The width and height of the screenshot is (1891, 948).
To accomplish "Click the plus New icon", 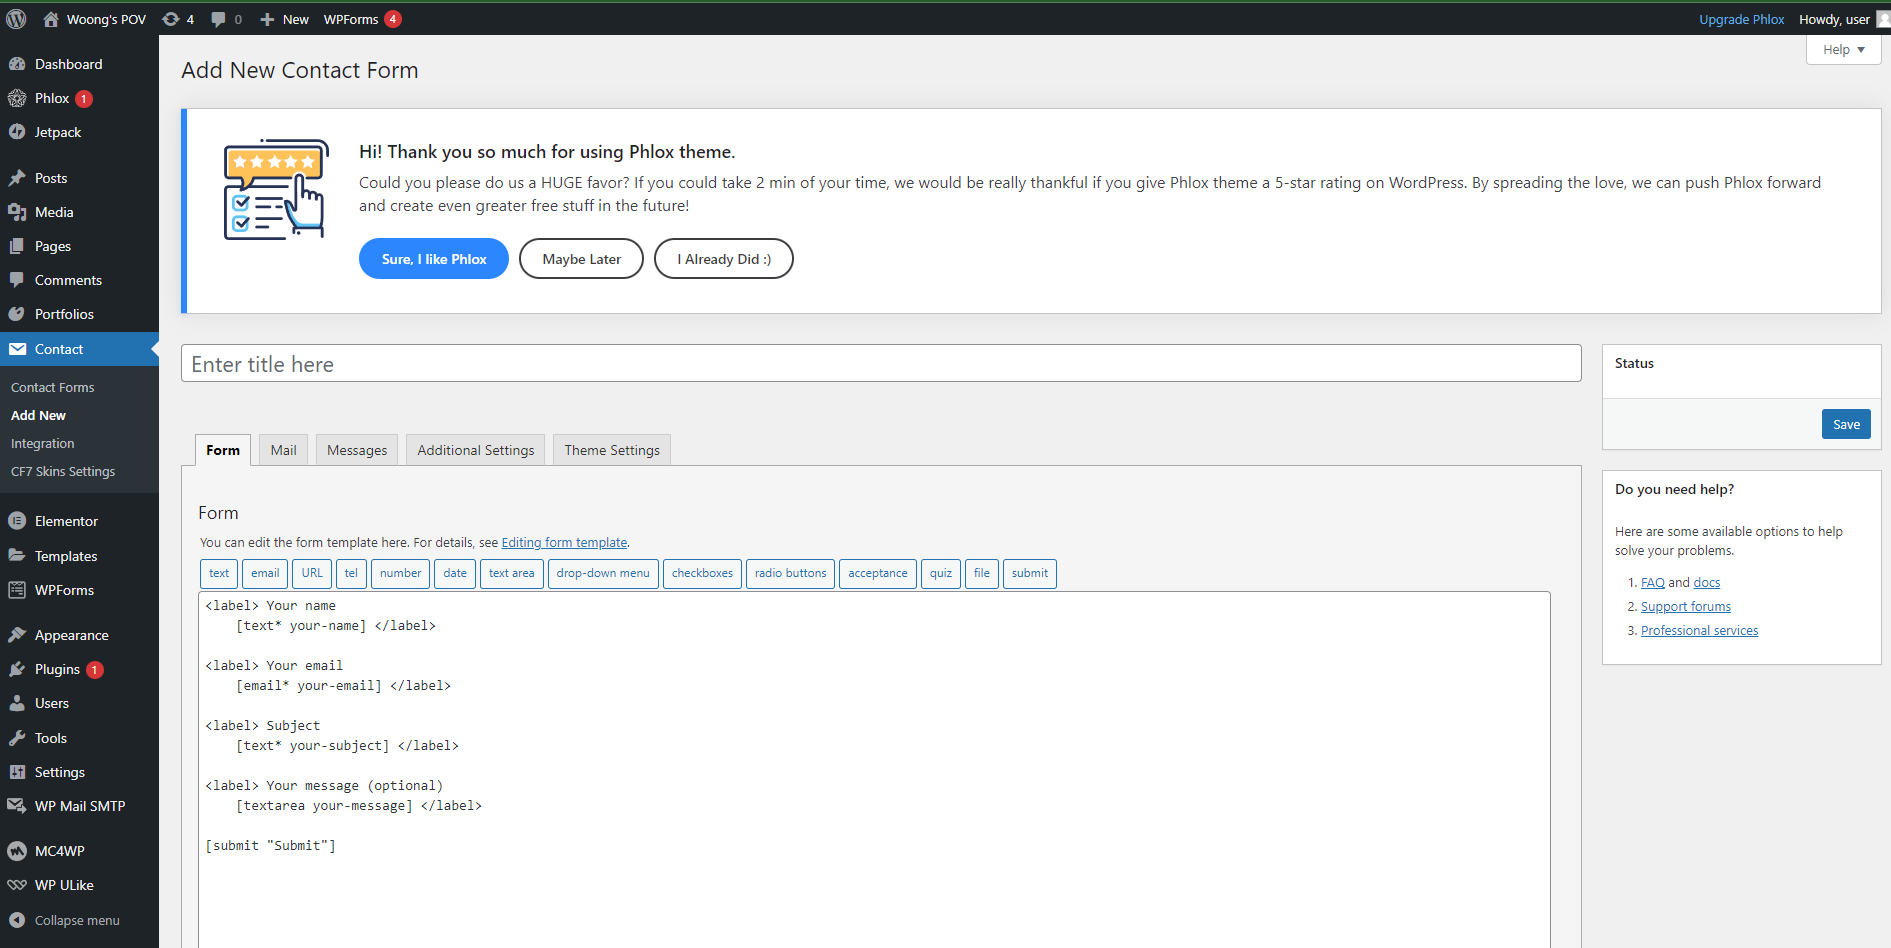I will pyautogui.click(x=267, y=19).
